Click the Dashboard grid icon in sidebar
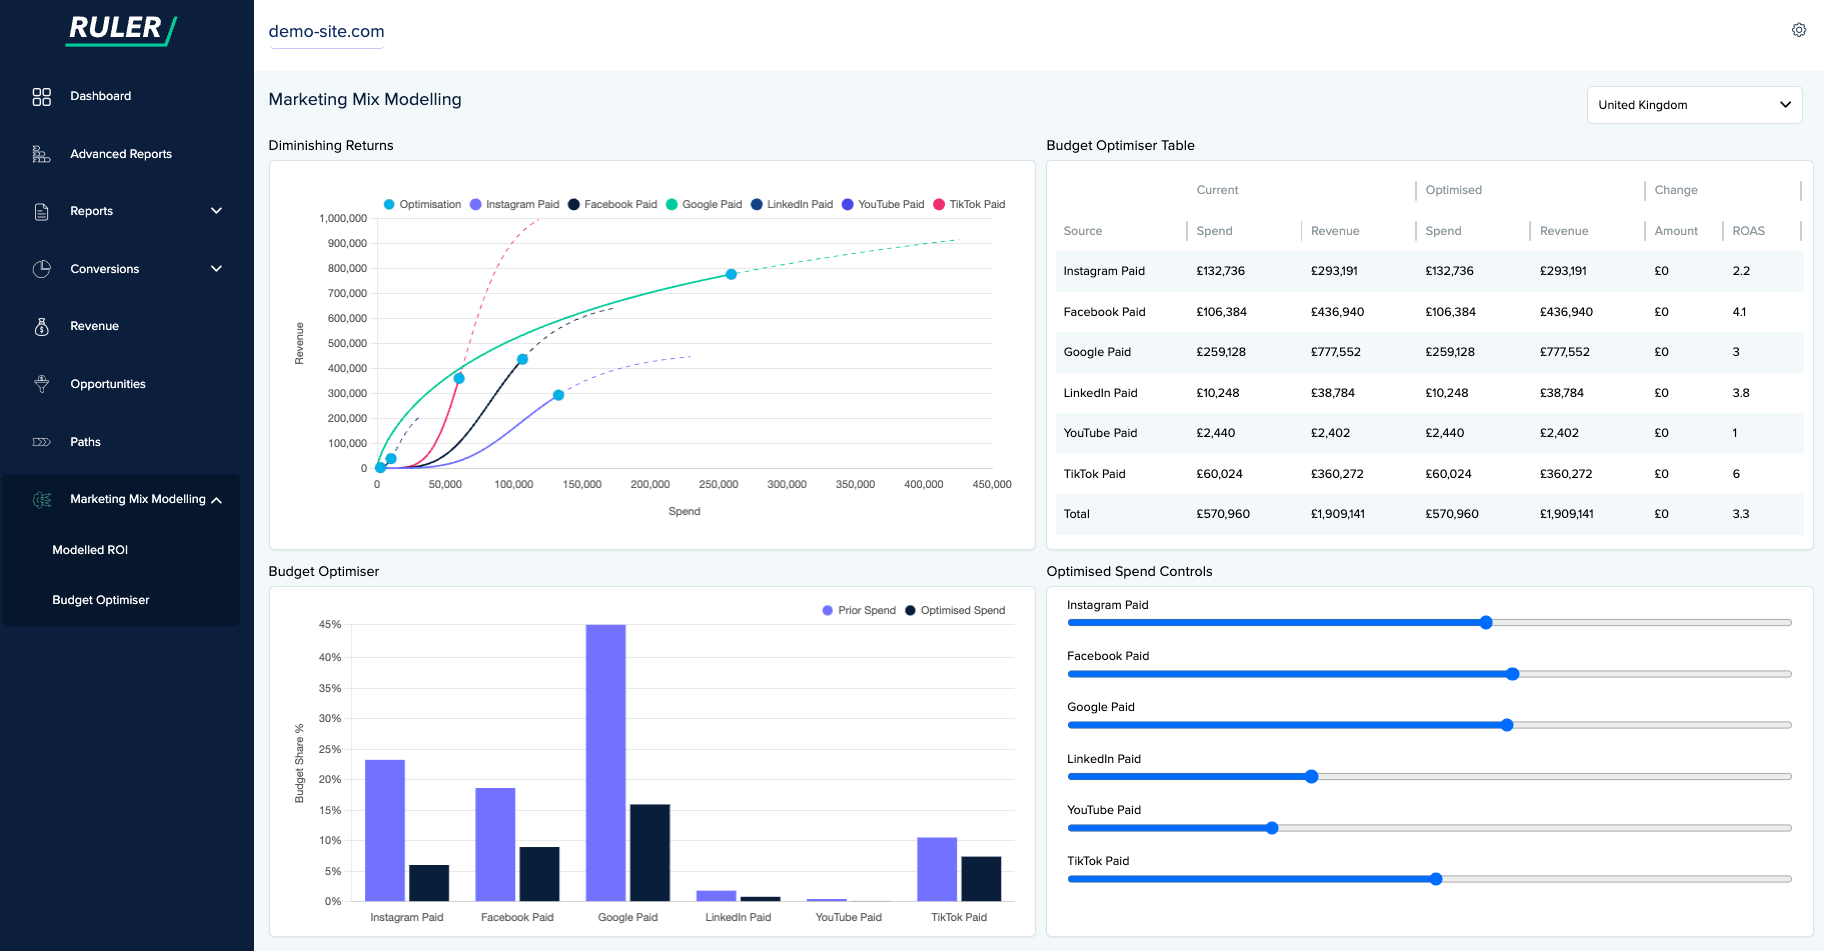Screen dimensions: 1824x951 pos(41,97)
